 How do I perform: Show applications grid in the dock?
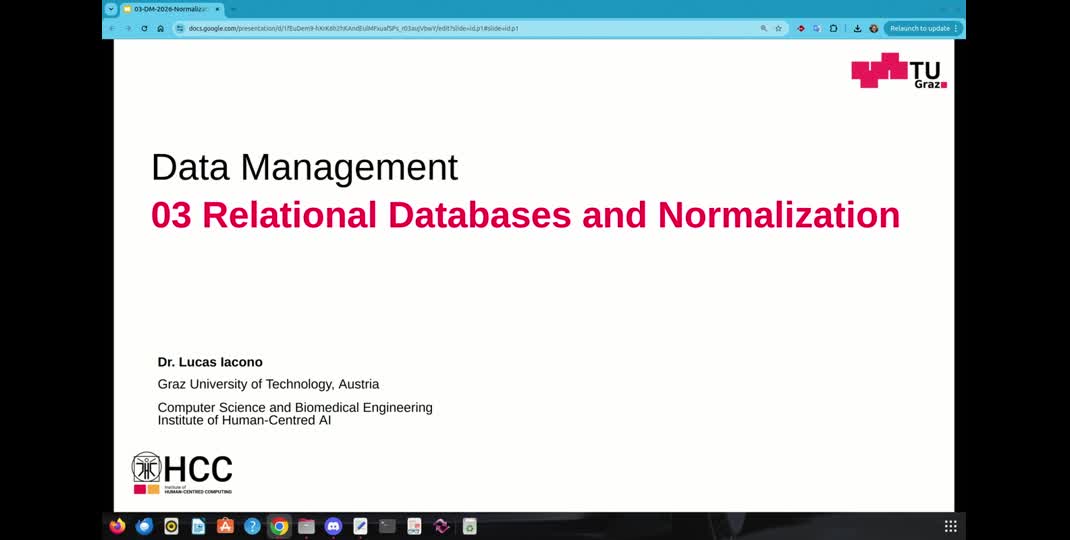950,526
